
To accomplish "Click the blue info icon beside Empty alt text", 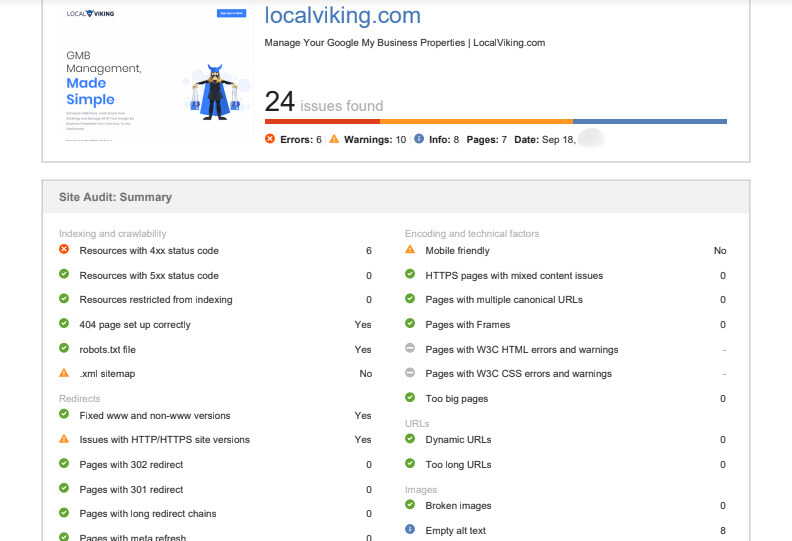I will [410, 530].
